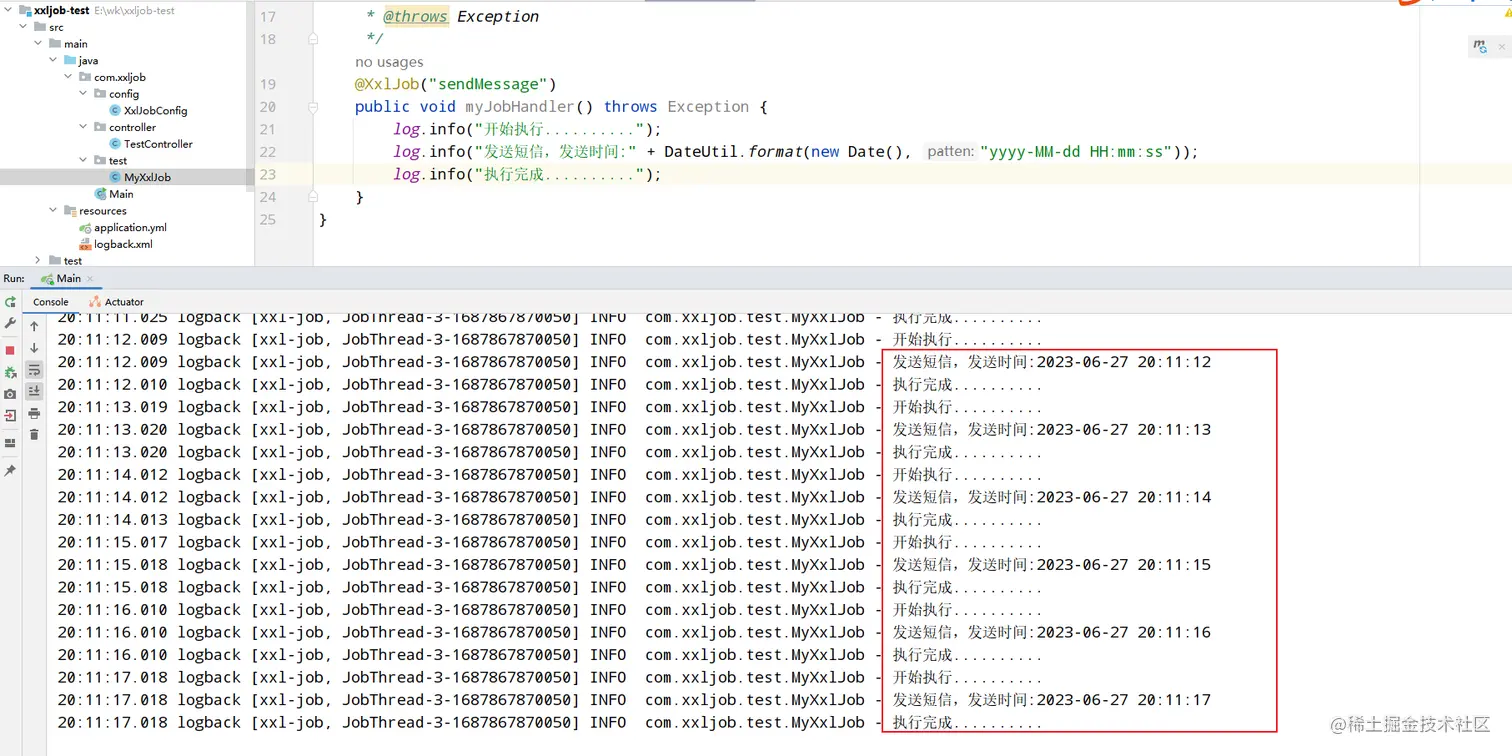Collapse the main folder
Viewport: 1512px width, 756px height.
(39, 44)
